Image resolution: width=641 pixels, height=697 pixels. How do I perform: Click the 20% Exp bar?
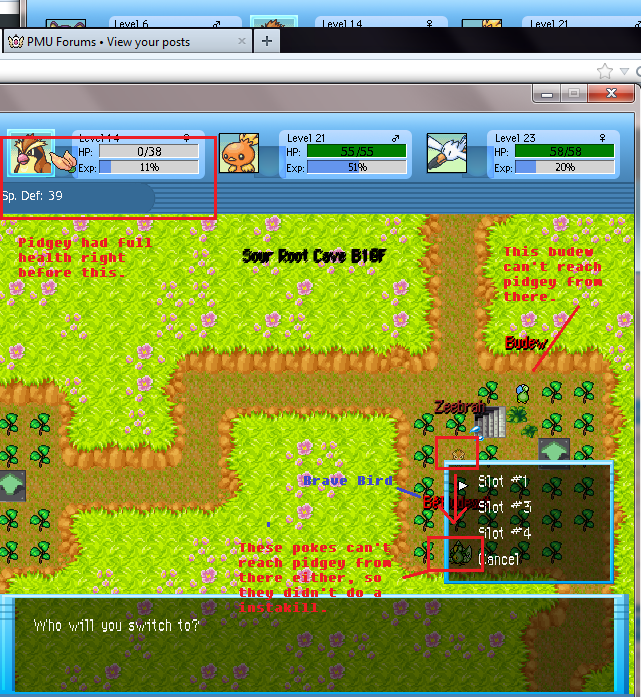[565, 168]
